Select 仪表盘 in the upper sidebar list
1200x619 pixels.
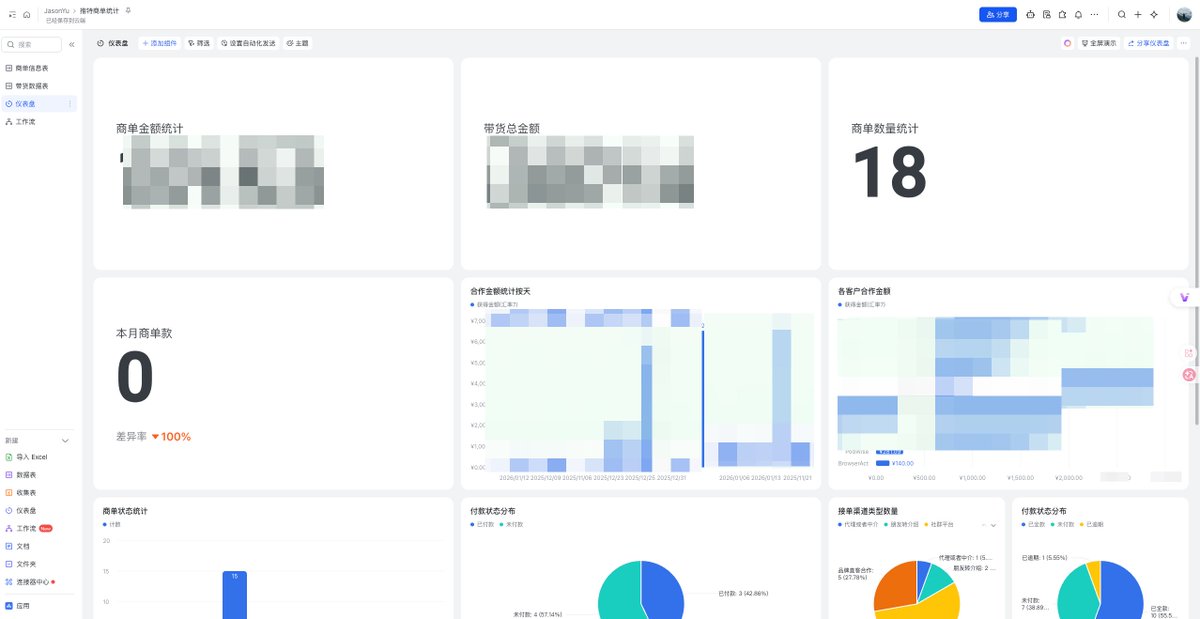(x=38, y=103)
